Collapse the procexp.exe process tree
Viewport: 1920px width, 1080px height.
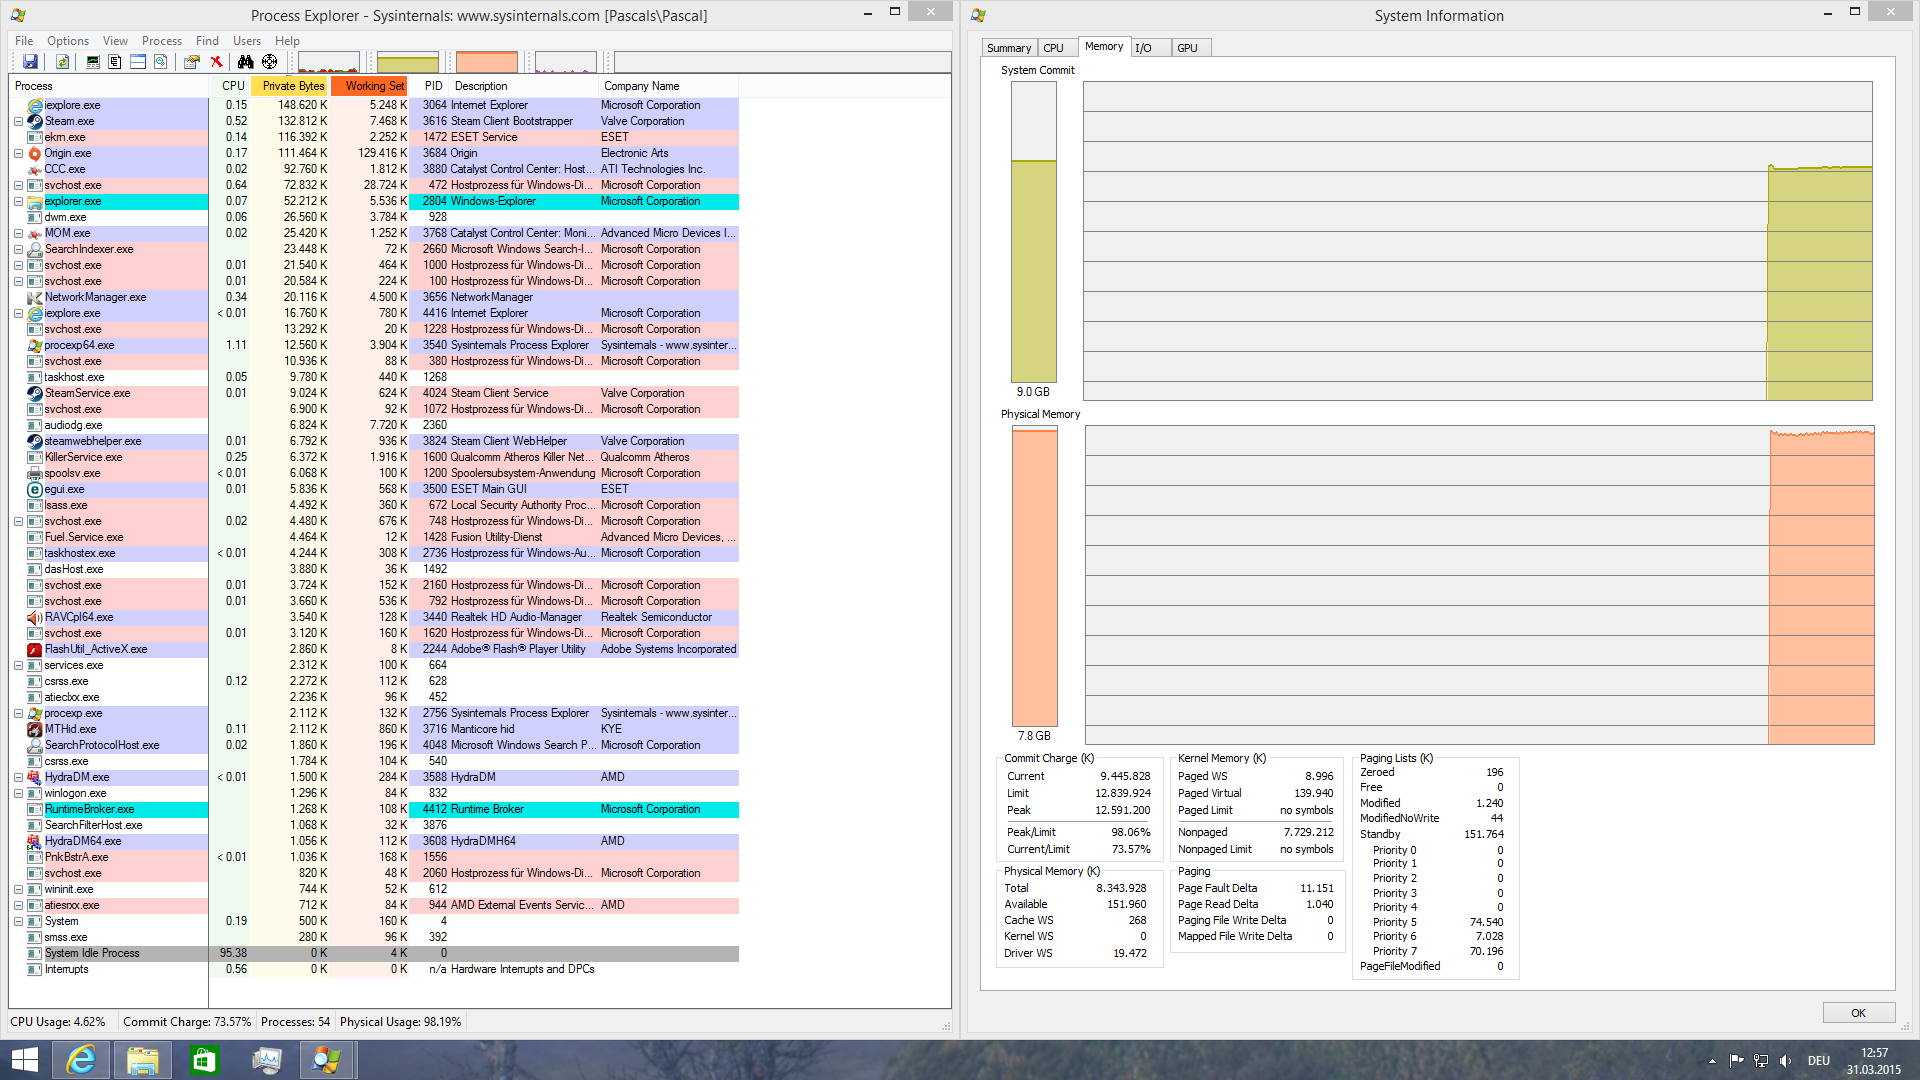pyautogui.click(x=18, y=713)
